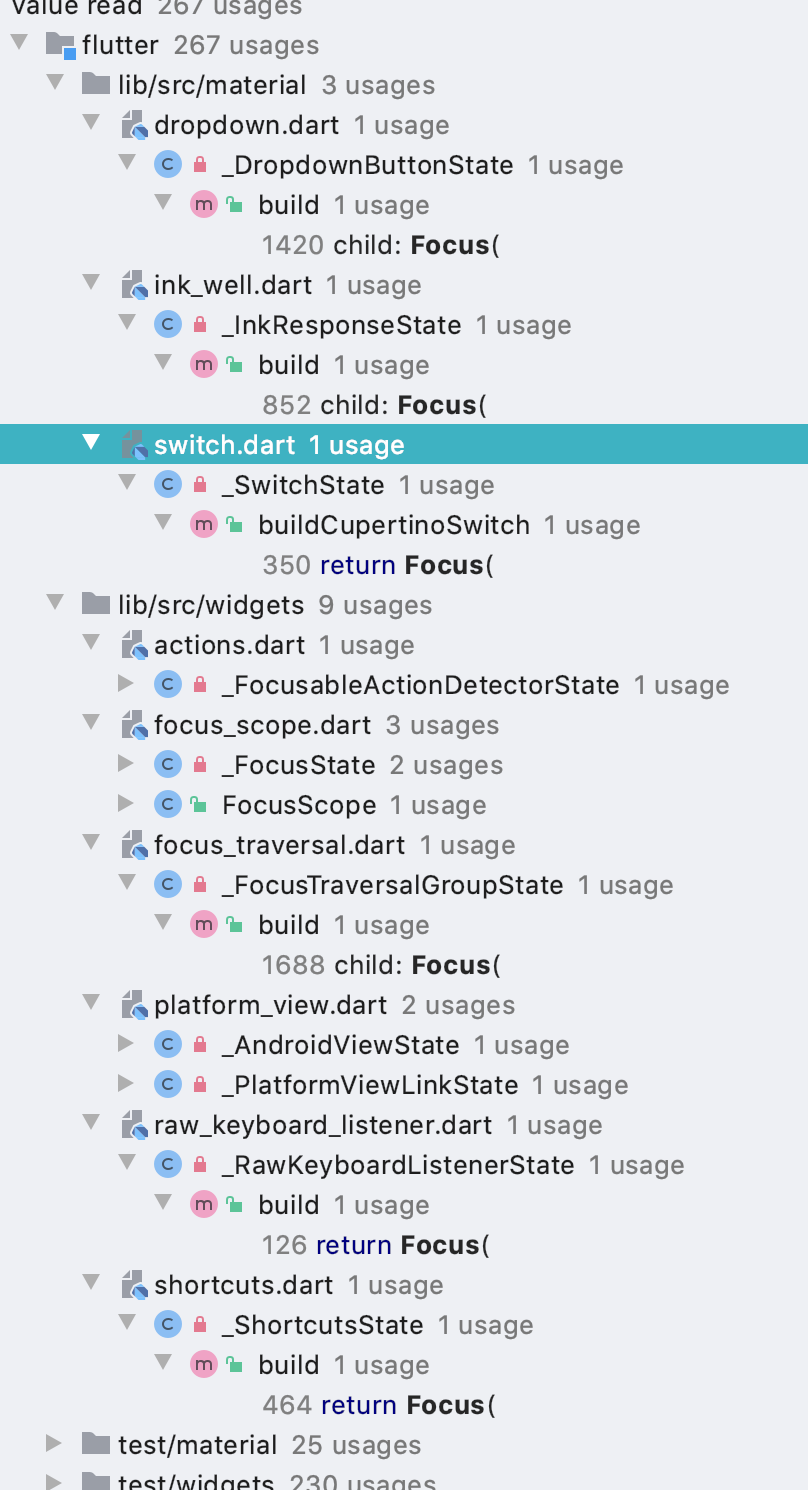Click the _SwitchState class icon
808x1490 pixels.
click(168, 484)
